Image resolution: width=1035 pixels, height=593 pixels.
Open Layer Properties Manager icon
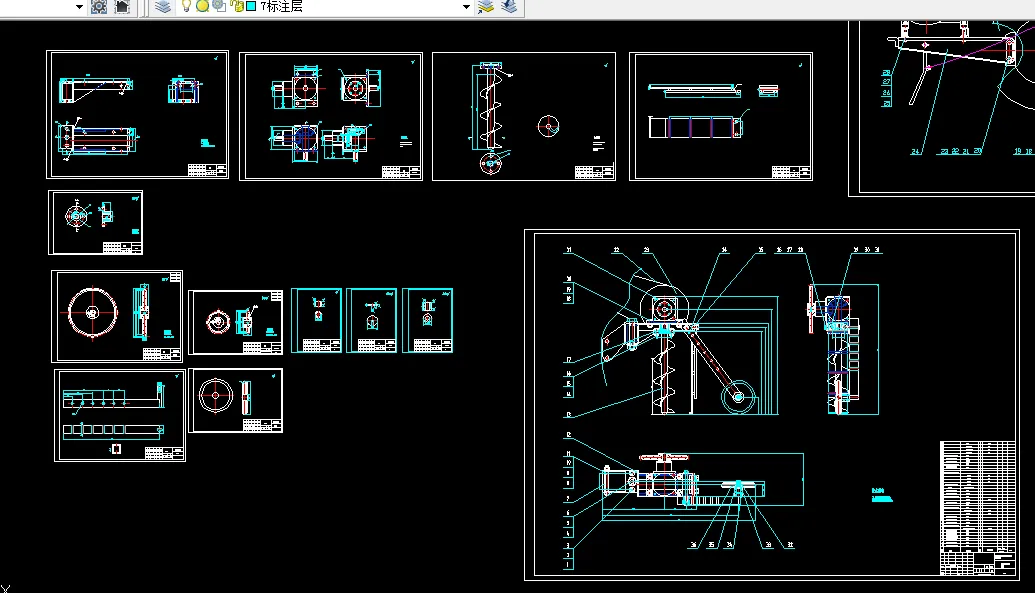pos(162,7)
